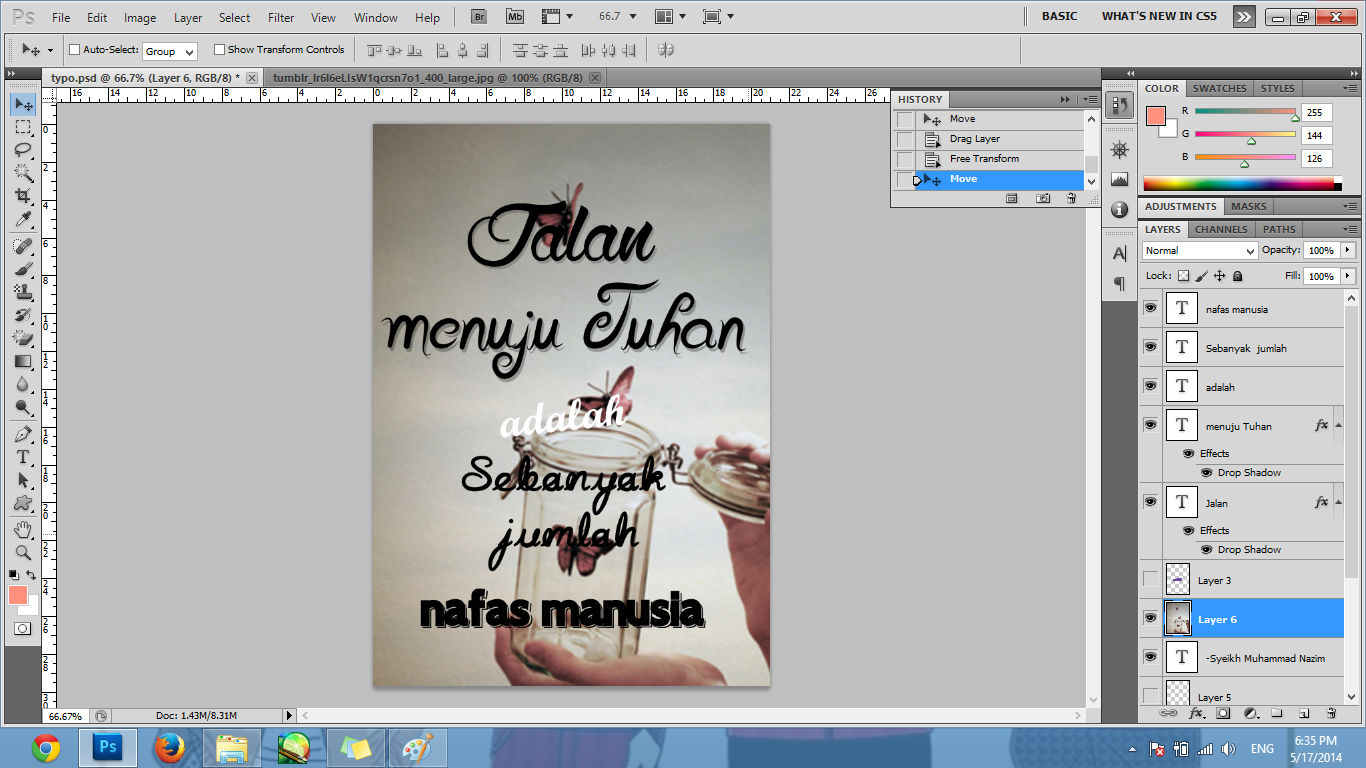Create a new layer icon
The image size is (1366, 768).
[1304, 713]
